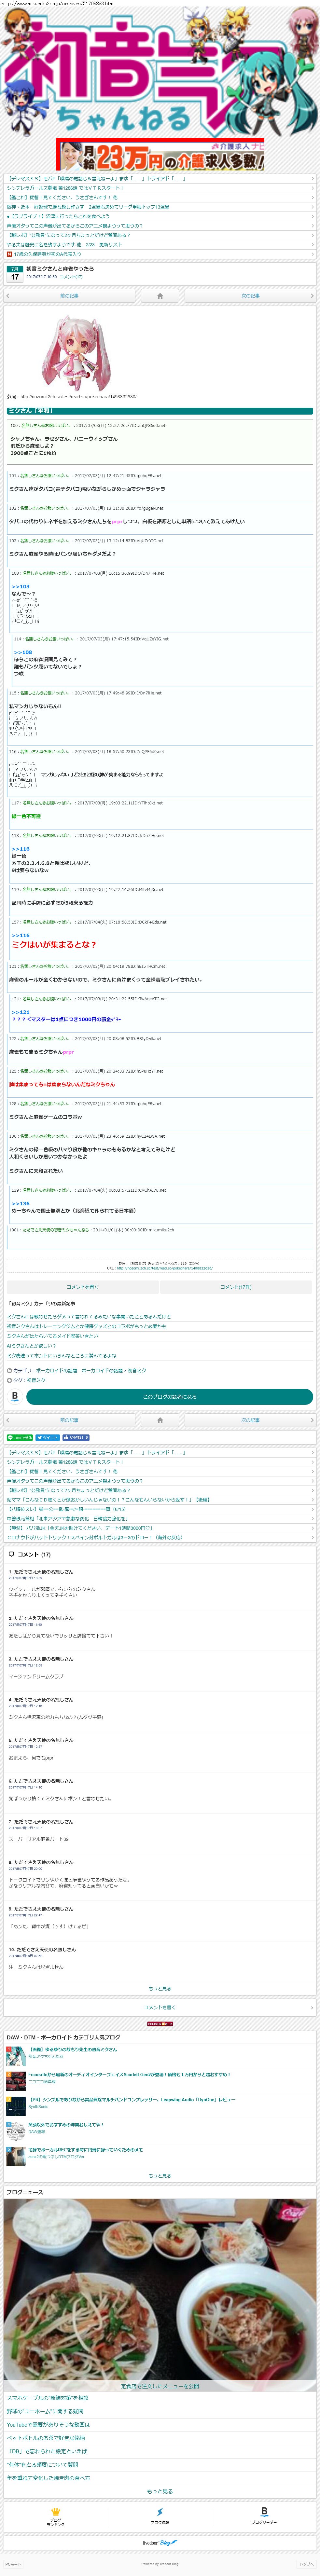320x2576 pixels.
Task: Expand もっと見る under ブログニュース links
Action: (160, 2491)
